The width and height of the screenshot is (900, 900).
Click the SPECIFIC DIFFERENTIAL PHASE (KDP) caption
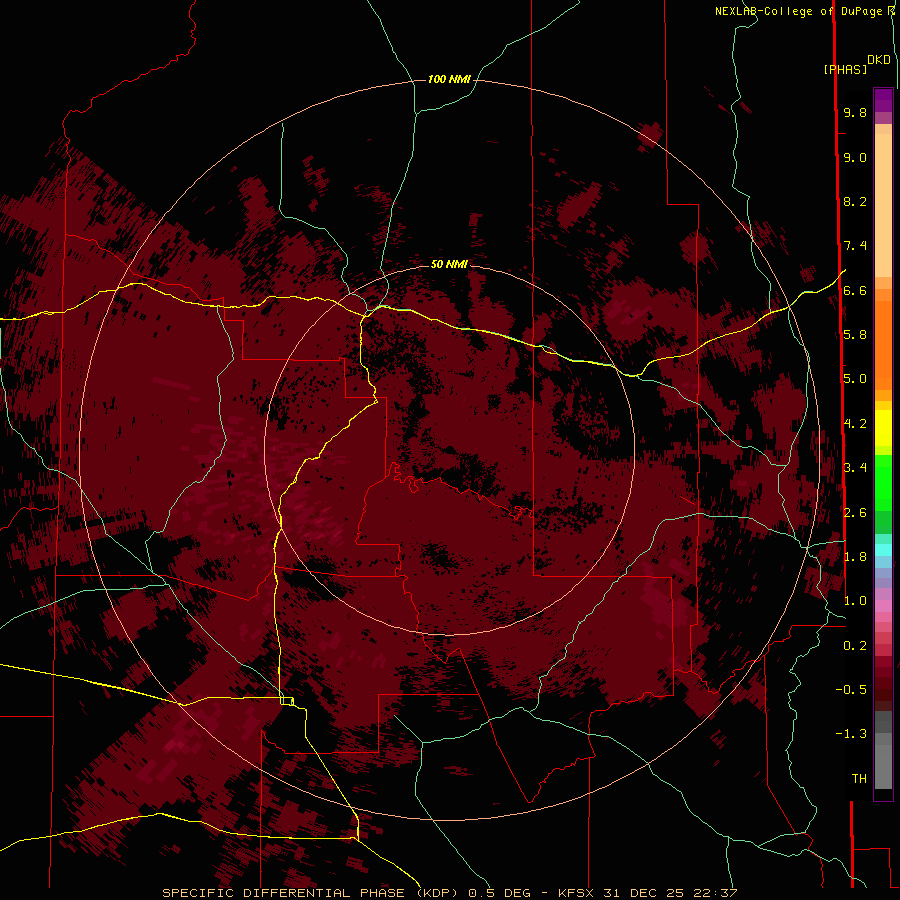[311, 893]
